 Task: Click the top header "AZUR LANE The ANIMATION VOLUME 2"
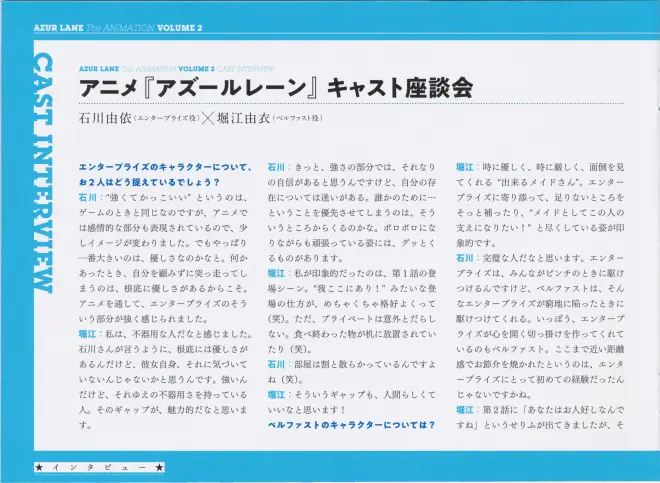point(118,28)
